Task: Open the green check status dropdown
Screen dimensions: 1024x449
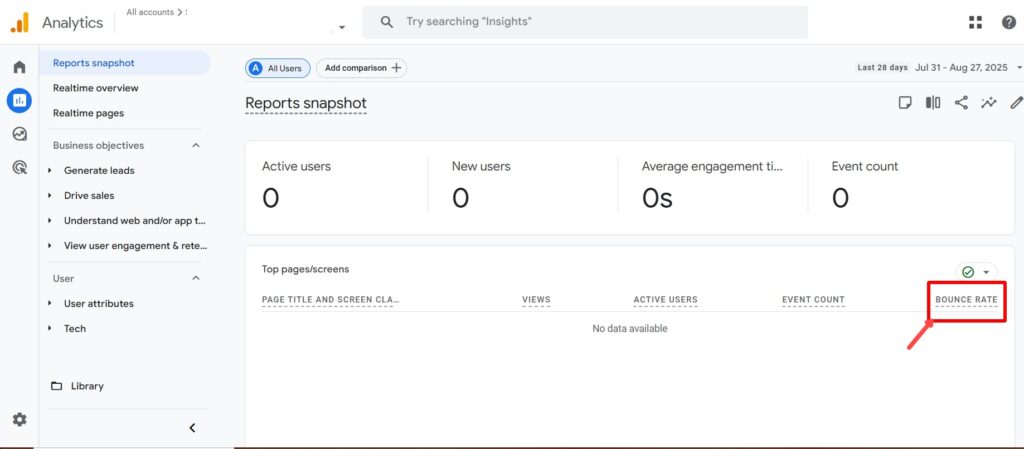Action: pos(976,272)
